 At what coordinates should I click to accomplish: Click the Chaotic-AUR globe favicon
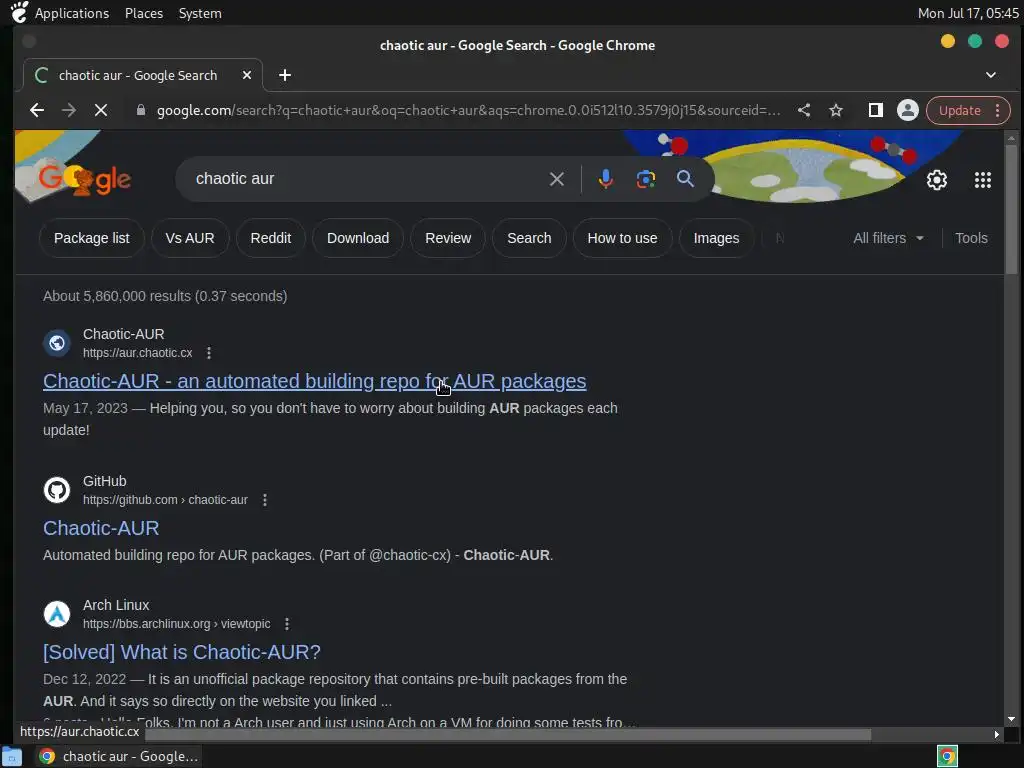click(57, 343)
